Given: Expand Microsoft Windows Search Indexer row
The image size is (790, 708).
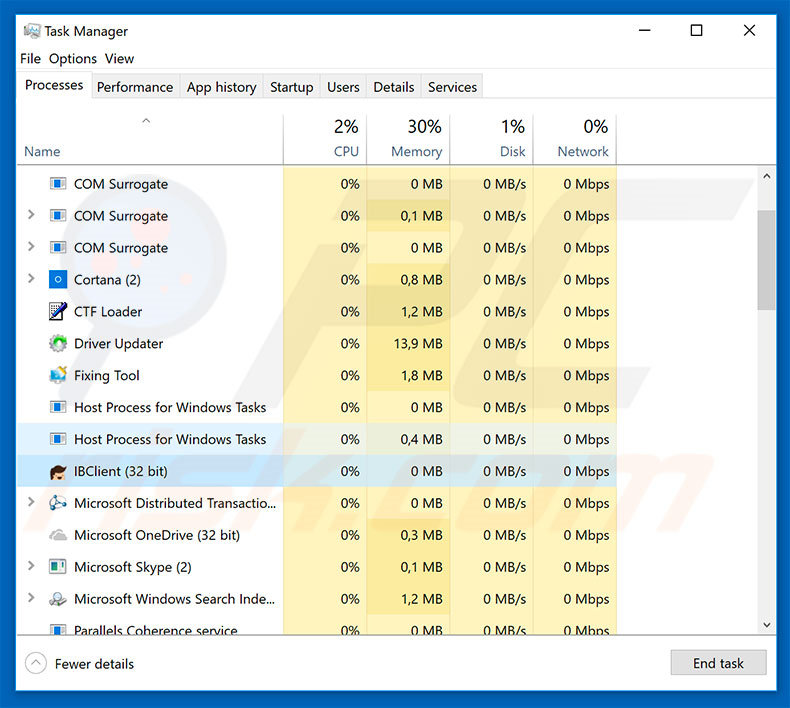Looking at the screenshot, I should pos(31,598).
